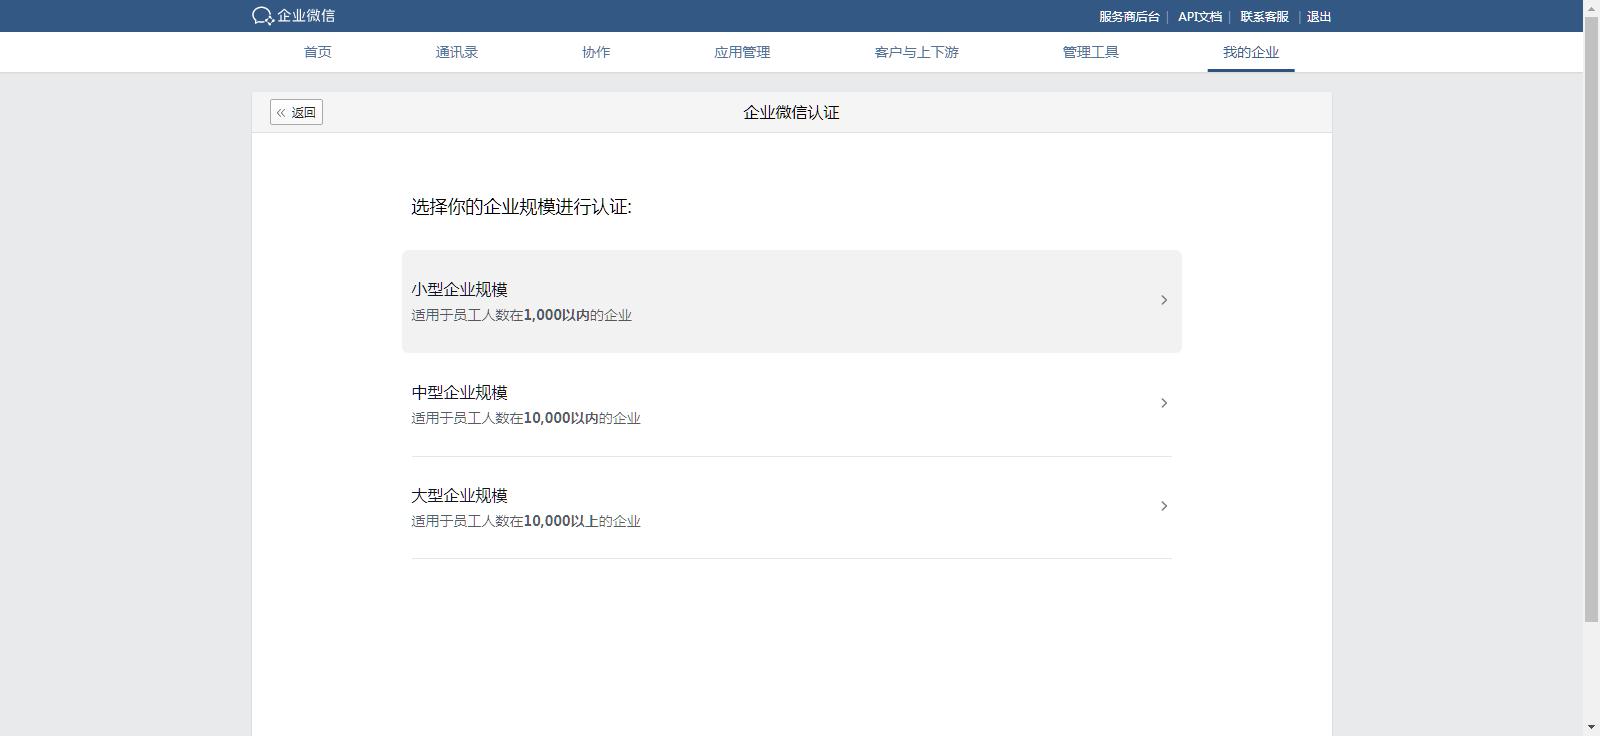Select the 客户与上下游 tab
This screenshot has height=736, width=1600.
(916, 52)
